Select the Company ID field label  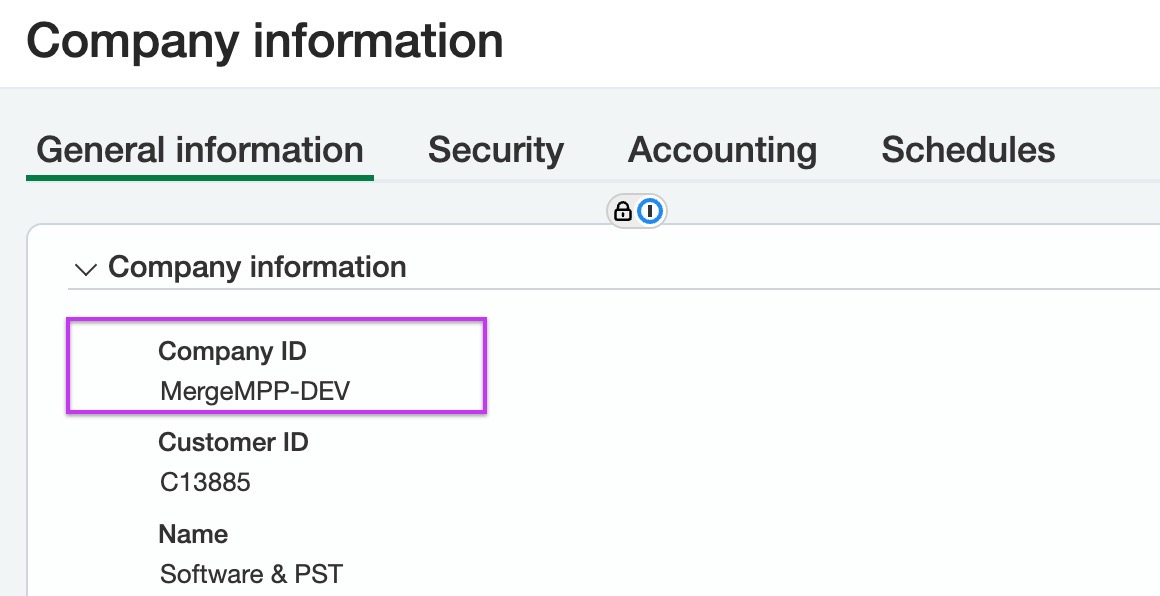pos(232,351)
